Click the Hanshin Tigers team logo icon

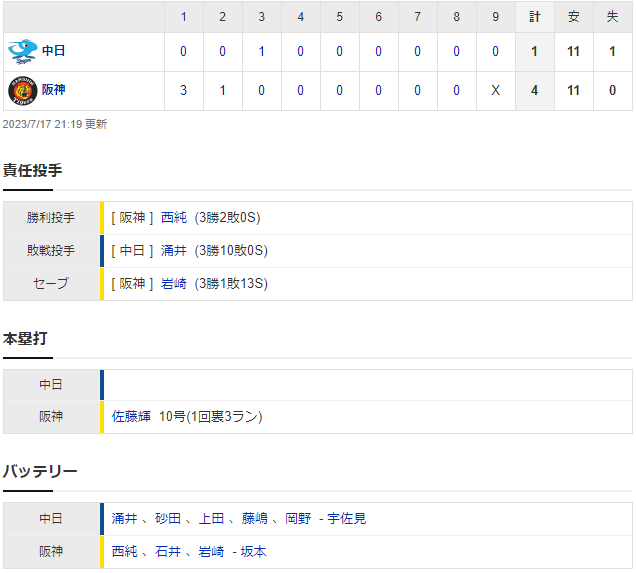[x=22, y=90]
